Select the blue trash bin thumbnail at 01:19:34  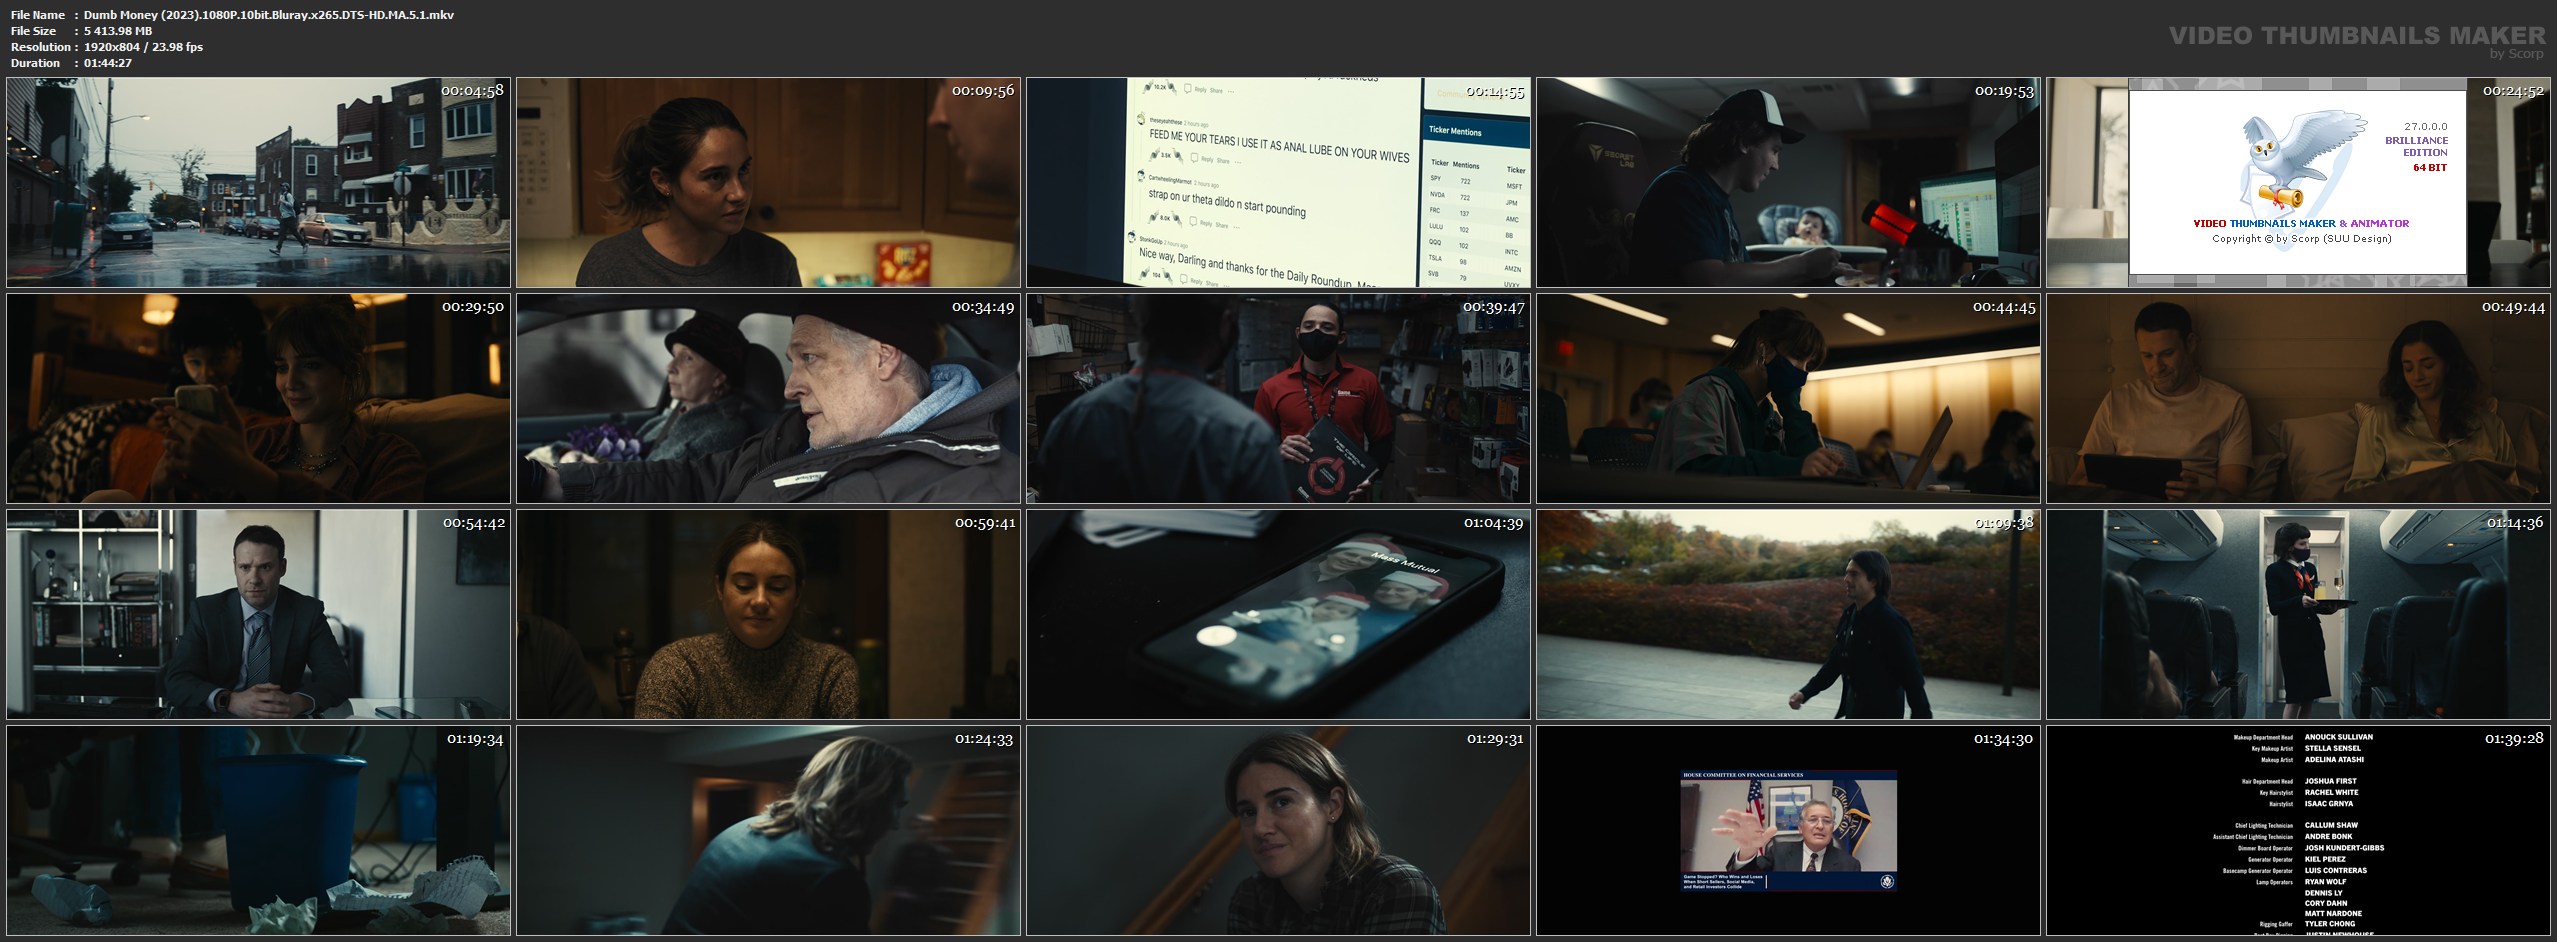[x=258, y=830]
